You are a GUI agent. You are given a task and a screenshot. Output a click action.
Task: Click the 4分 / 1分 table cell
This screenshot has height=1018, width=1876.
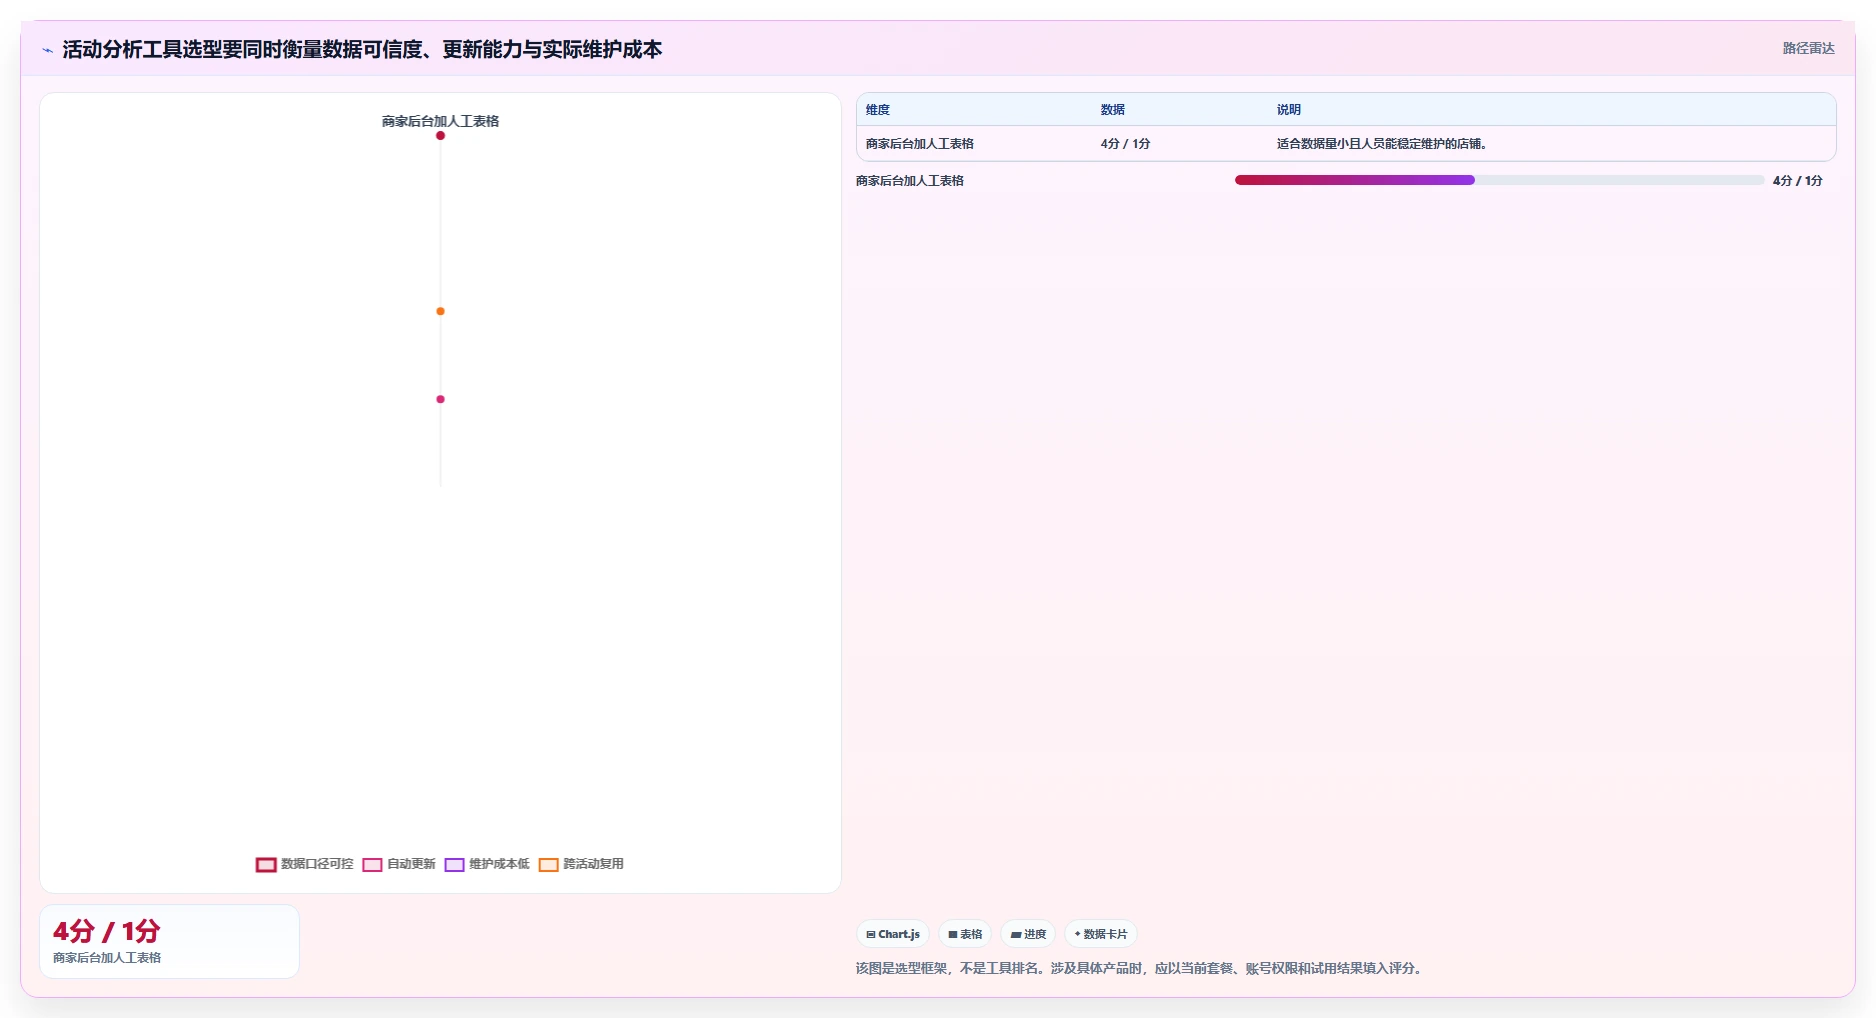coord(1126,144)
